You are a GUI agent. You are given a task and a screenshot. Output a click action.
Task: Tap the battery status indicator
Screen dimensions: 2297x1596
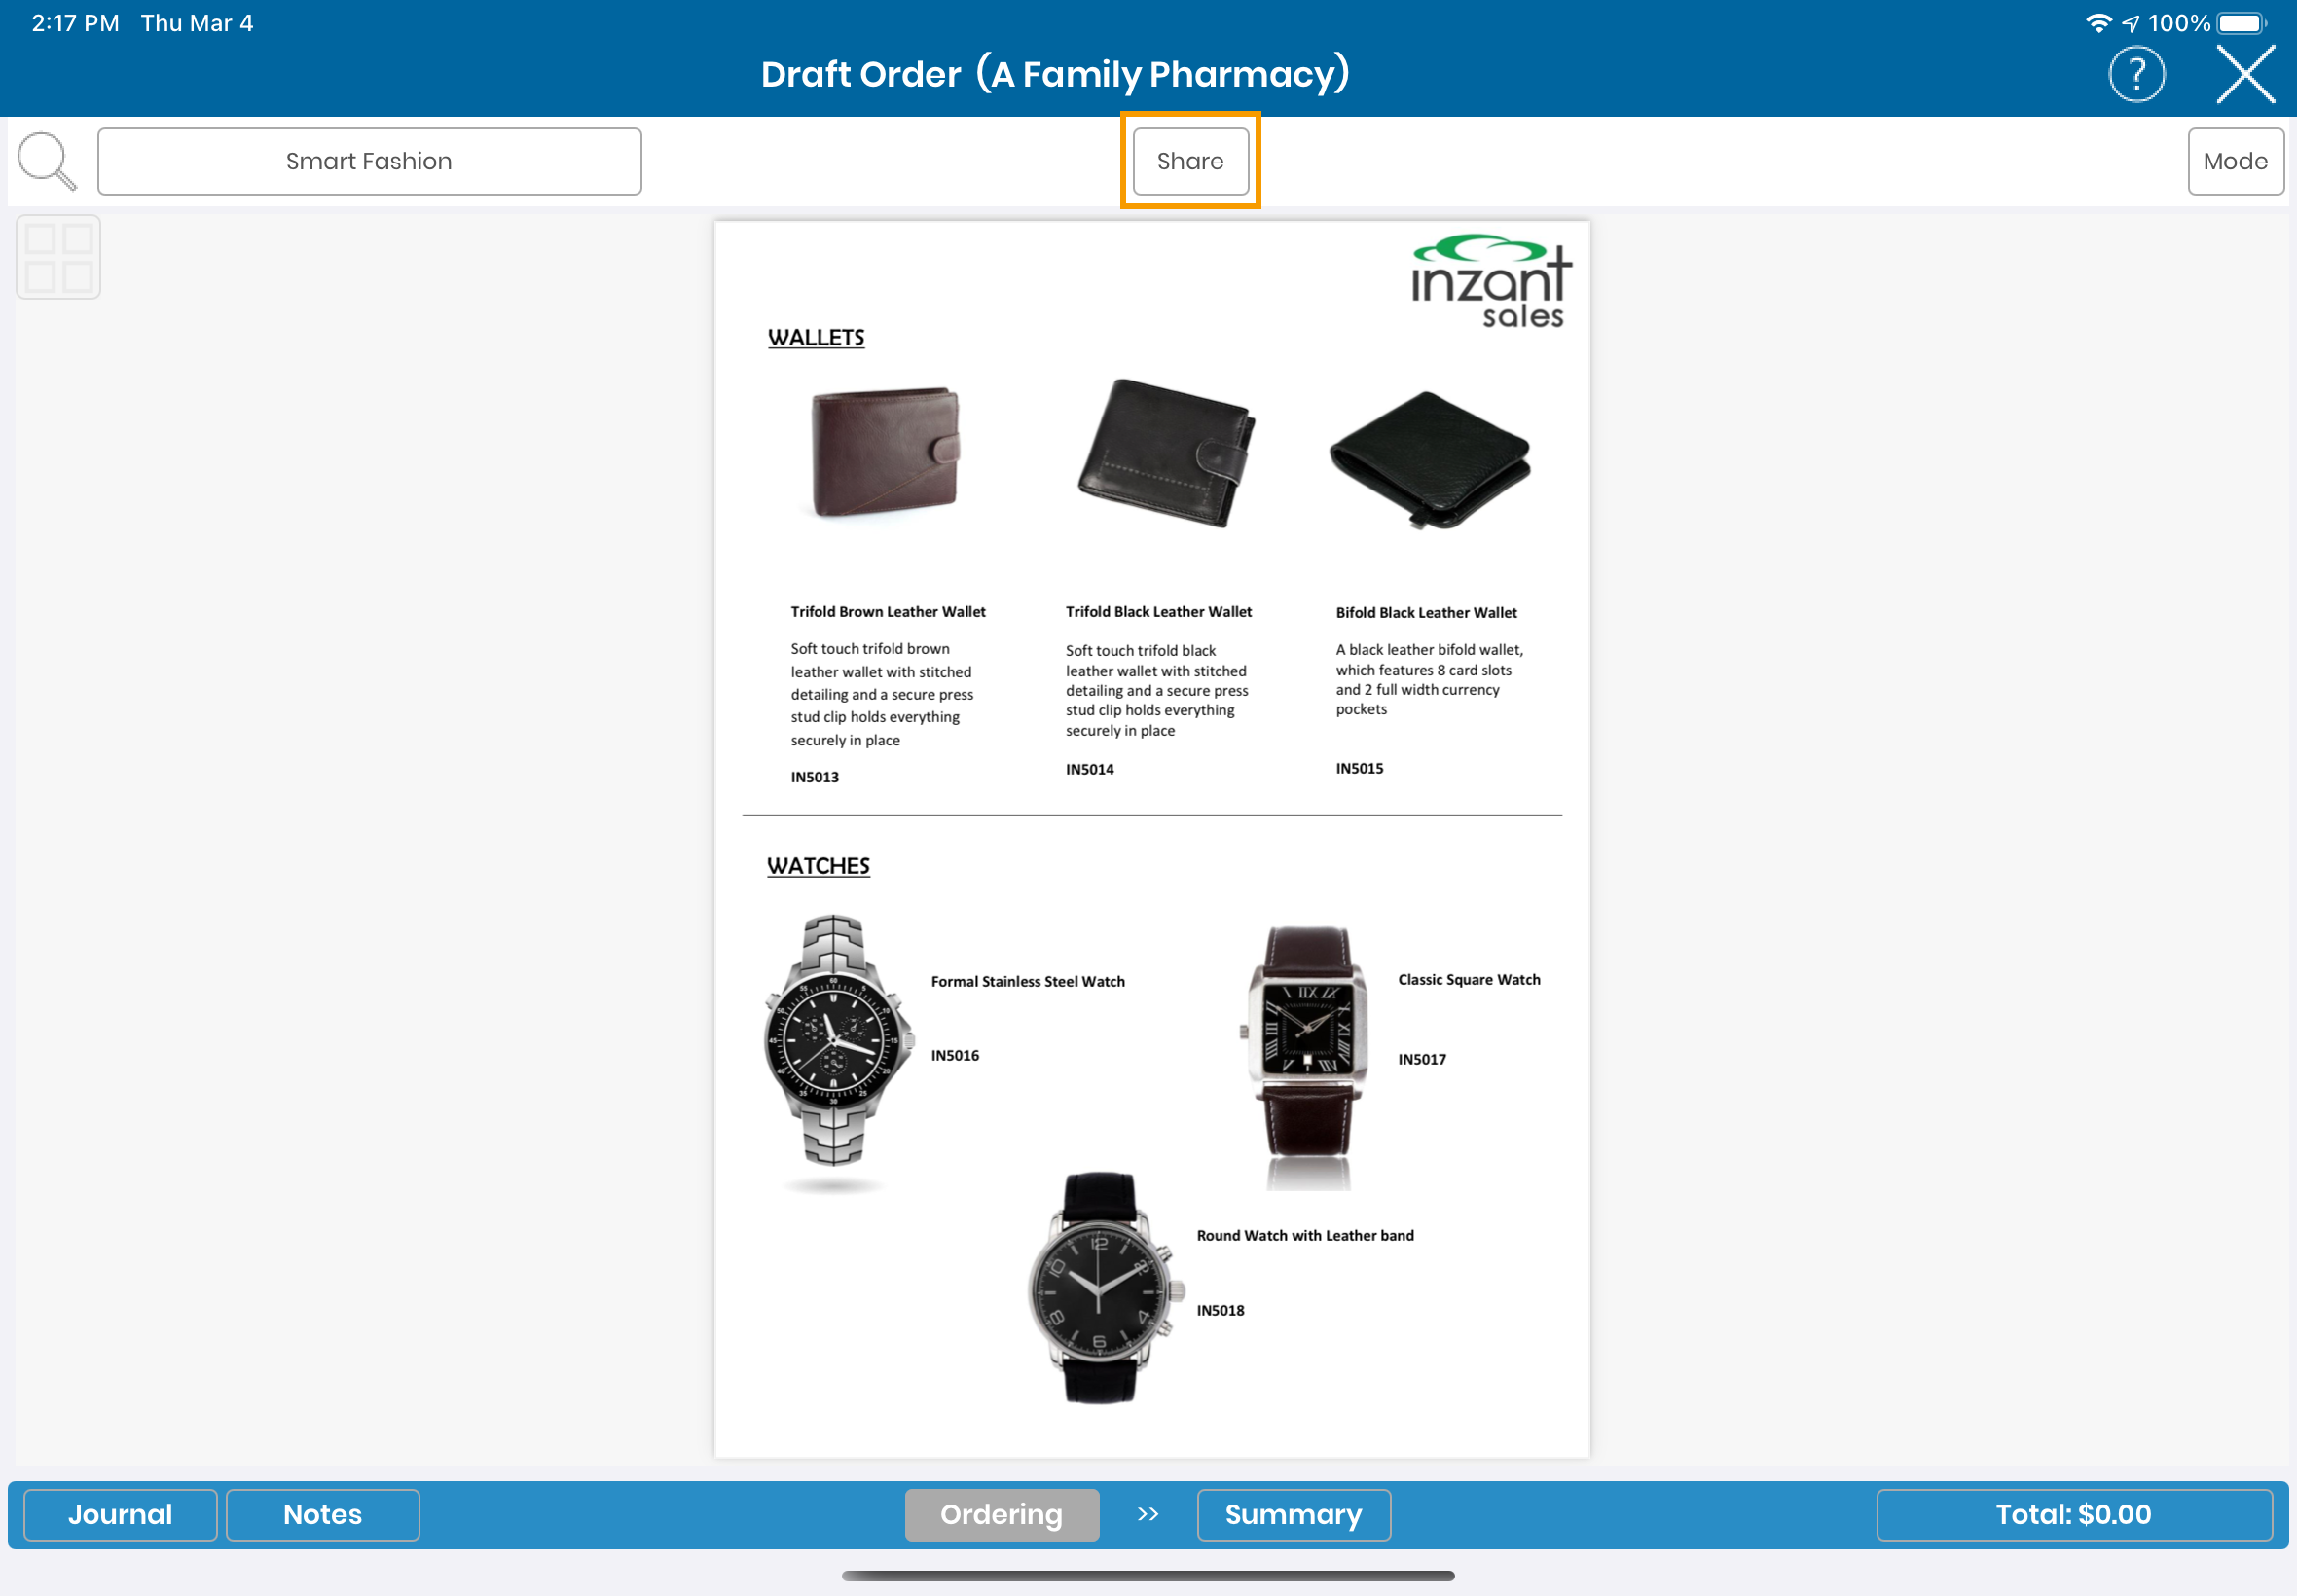point(2240,23)
